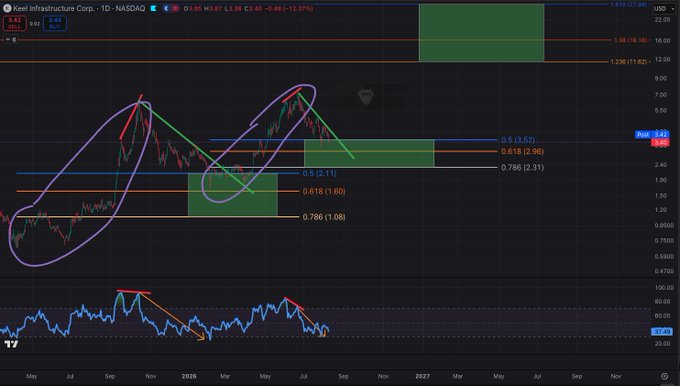Viewport: 680px width, 386px height.
Task: Click the final Nov label on time axis
Action: click(x=616, y=376)
